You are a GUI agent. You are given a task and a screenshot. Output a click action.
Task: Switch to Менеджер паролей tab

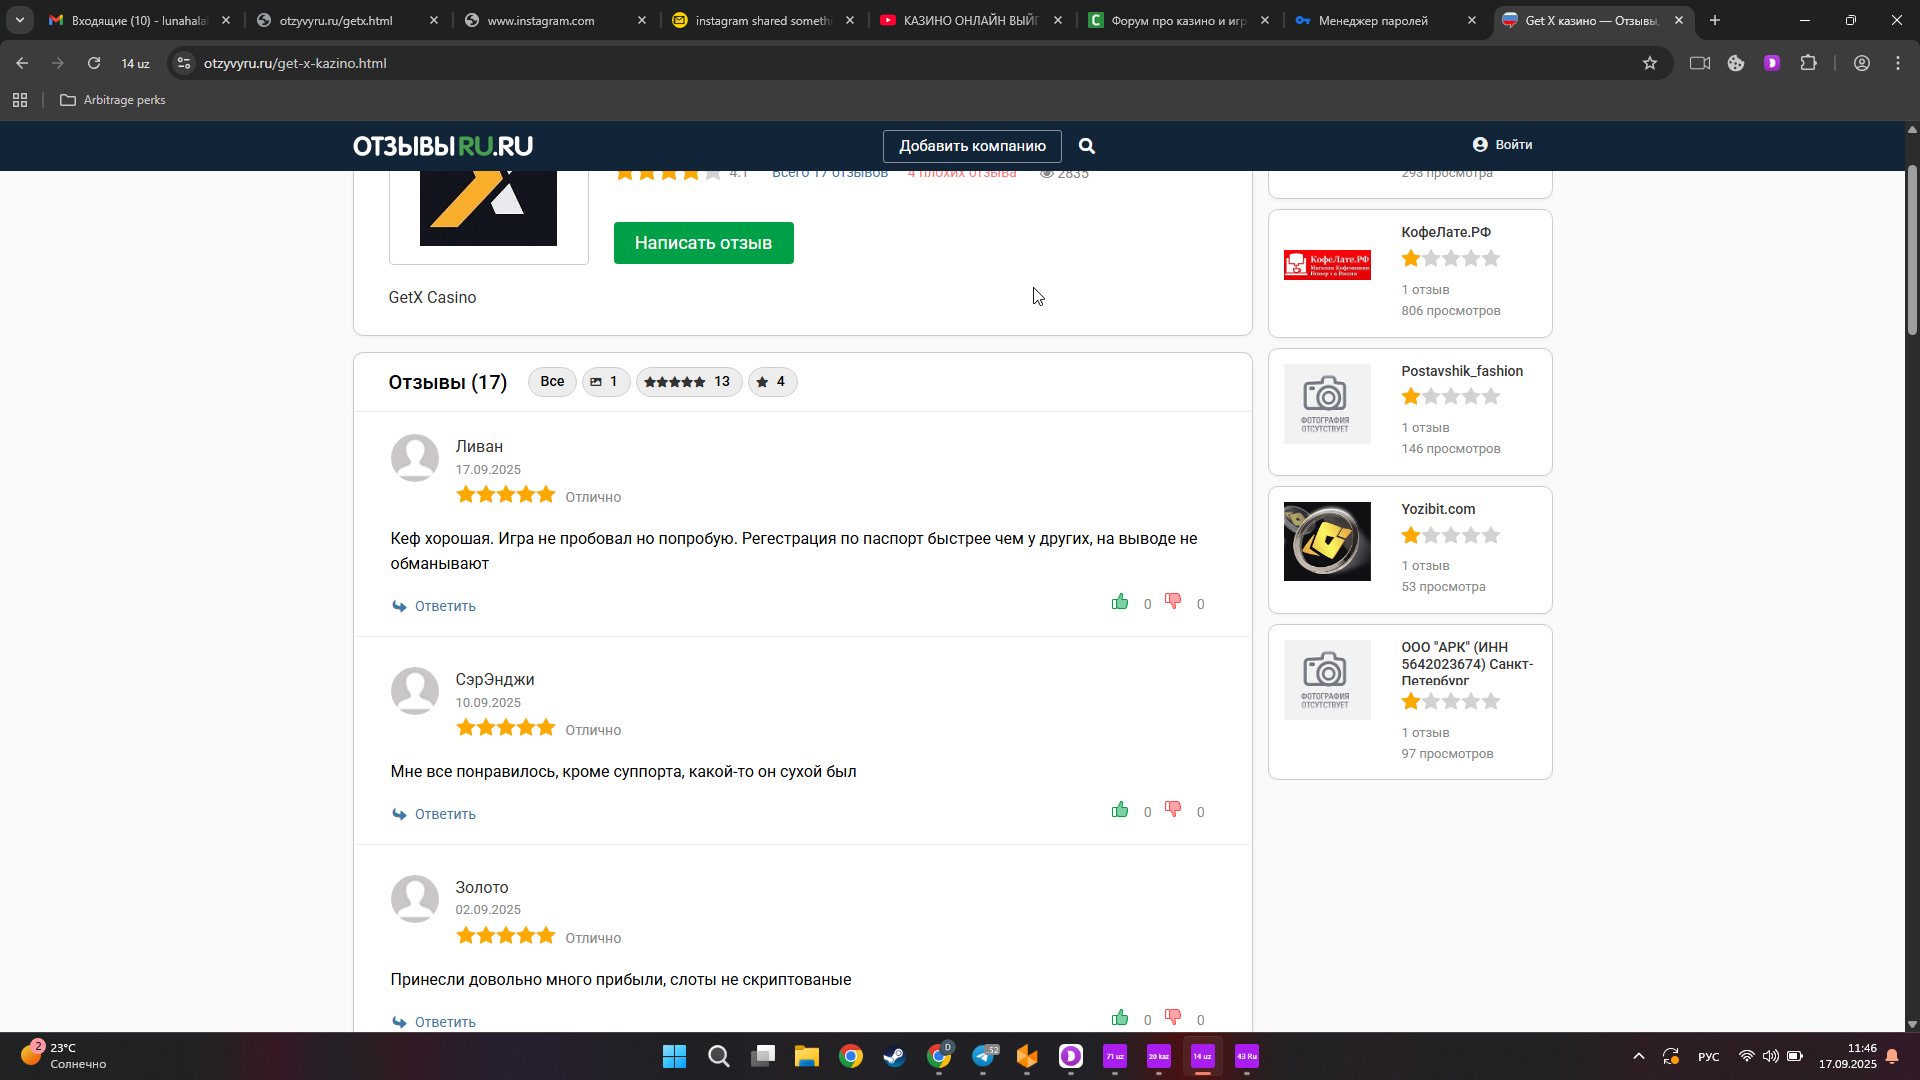tap(1385, 20)
